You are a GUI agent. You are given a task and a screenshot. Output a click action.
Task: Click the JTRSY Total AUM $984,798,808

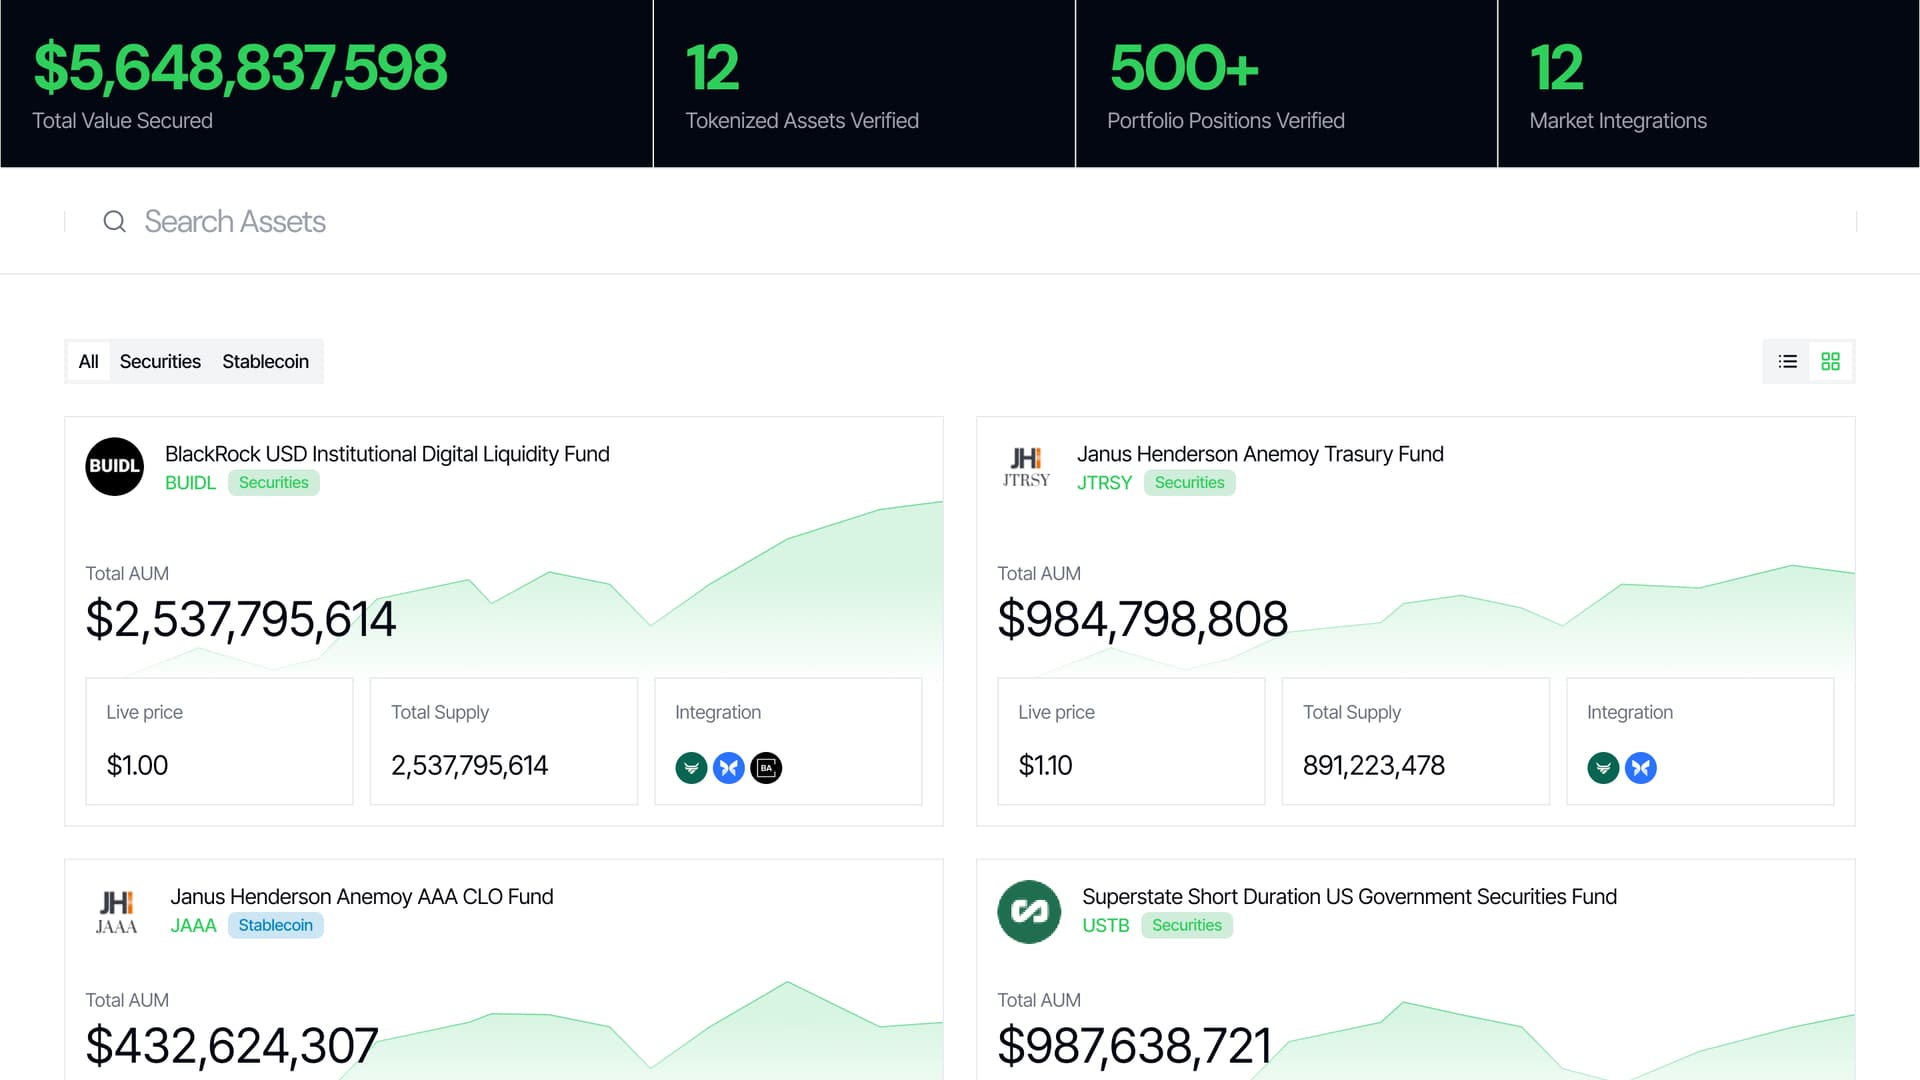1142,619
